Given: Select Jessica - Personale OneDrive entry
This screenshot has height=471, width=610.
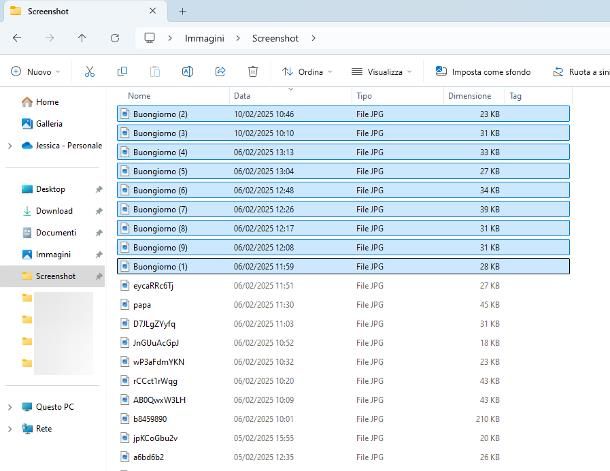Looking at the screenshot, I should 62,145.
